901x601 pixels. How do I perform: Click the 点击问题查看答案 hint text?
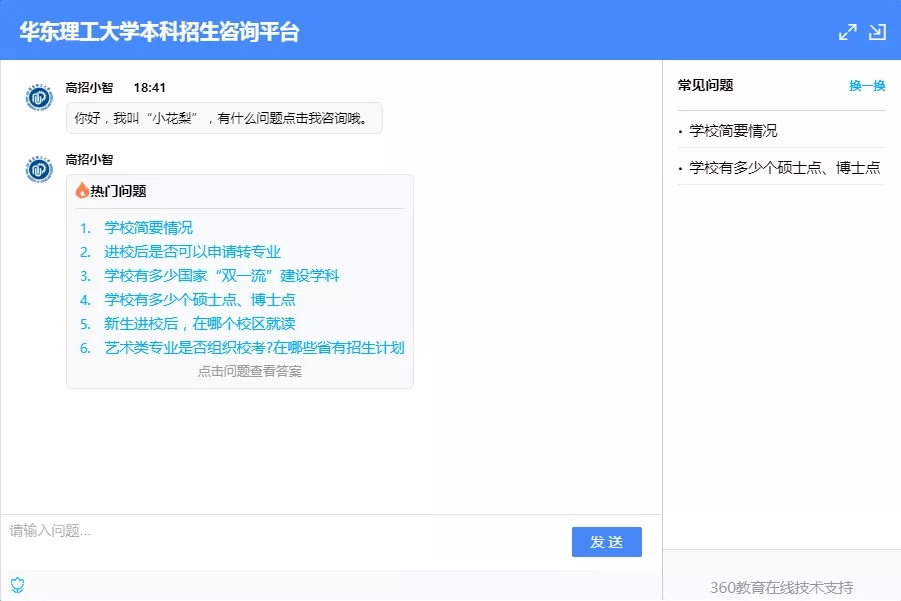(x=250, y=371)
